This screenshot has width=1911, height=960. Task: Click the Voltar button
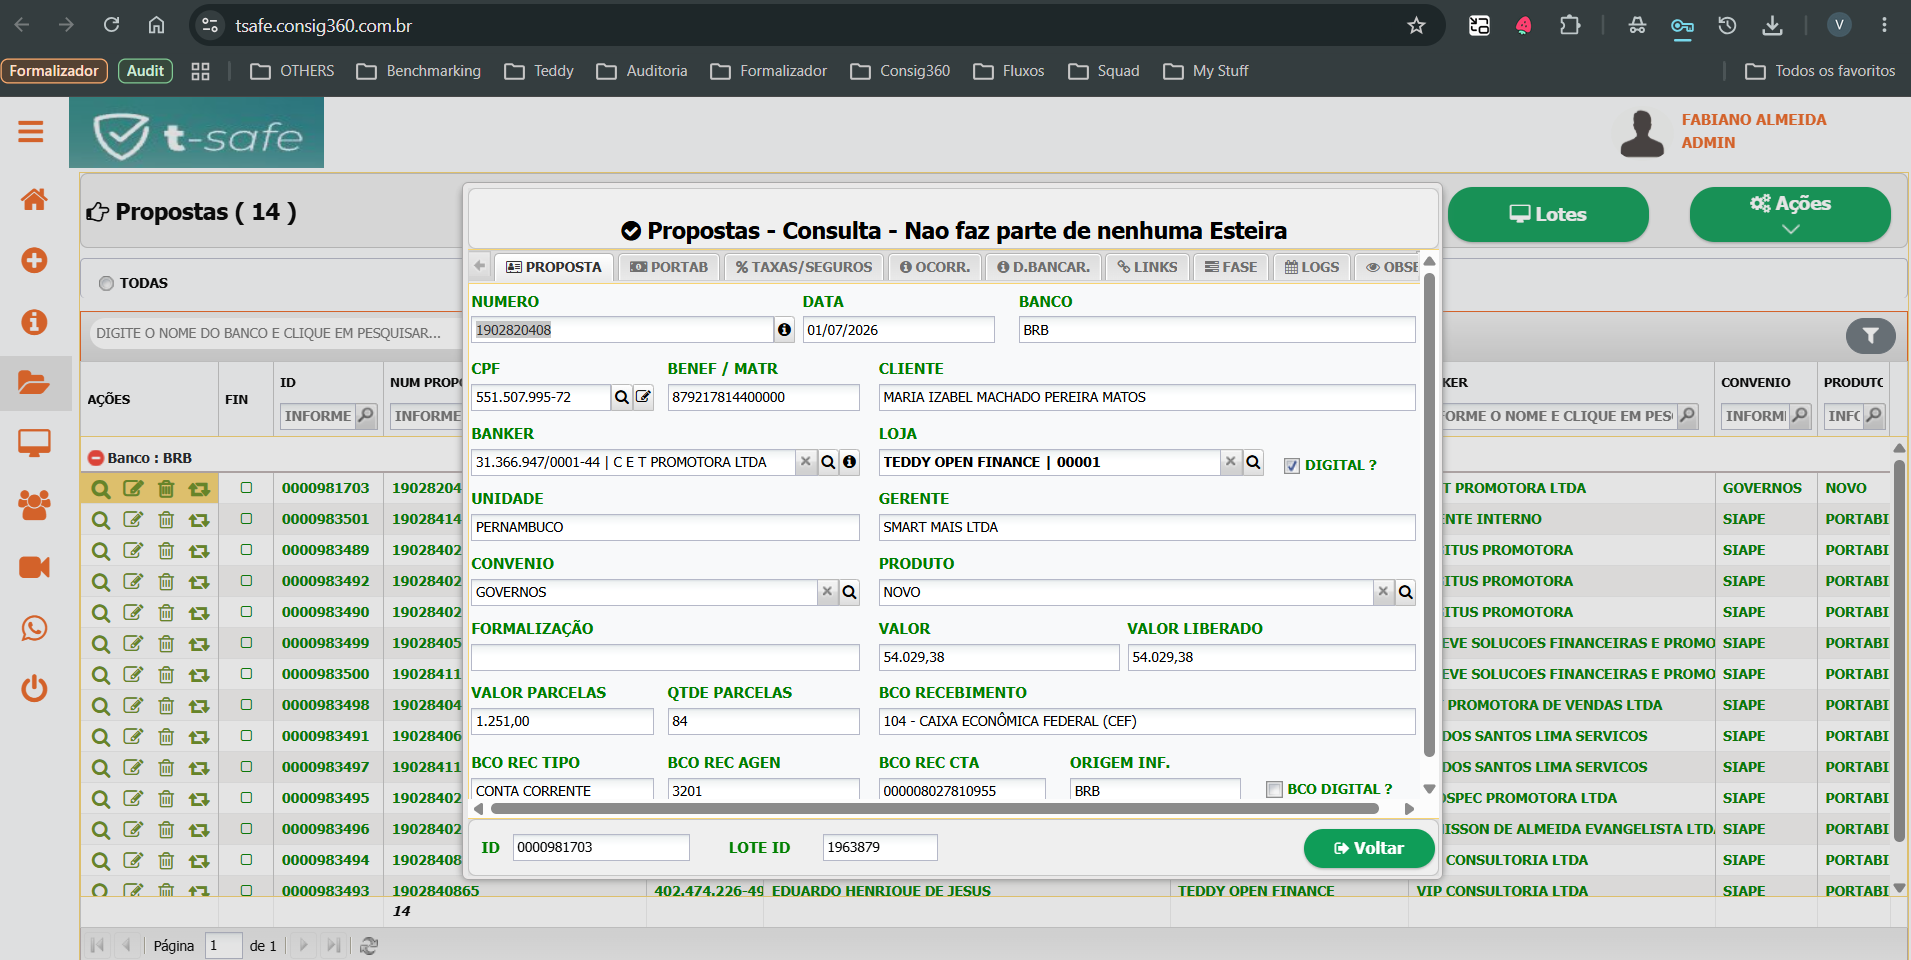click(x=1369, y=848)
